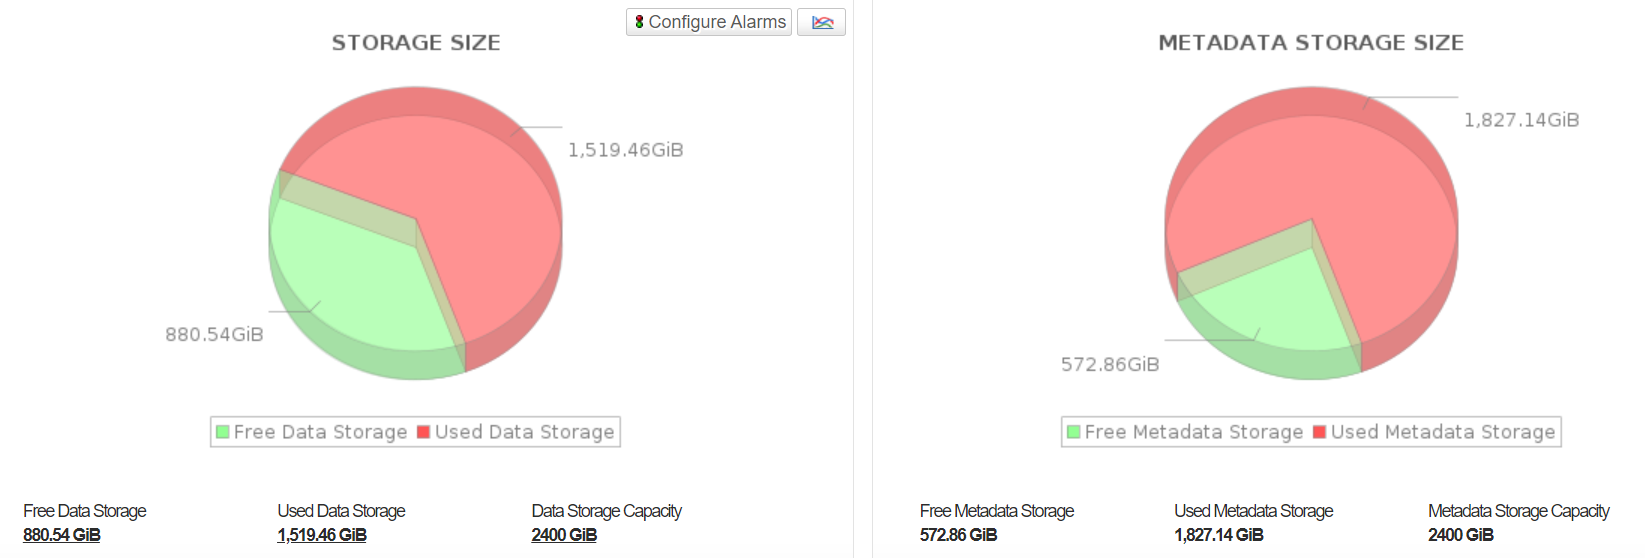The height and width of the screenshot is (558, 1645).
Task: Toggle Used Metadata Storage legend label
Action: point(1442,432)
